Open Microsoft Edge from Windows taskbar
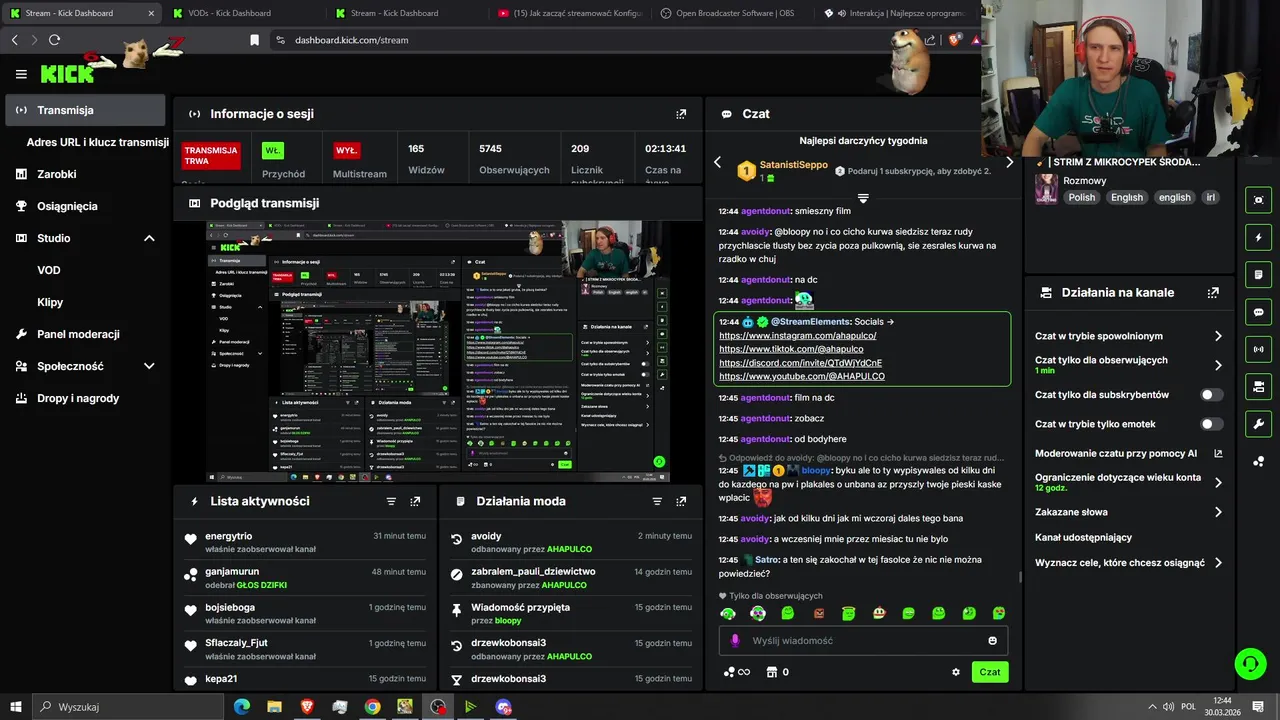This screenshot has width=1280, height=720. 242,707
